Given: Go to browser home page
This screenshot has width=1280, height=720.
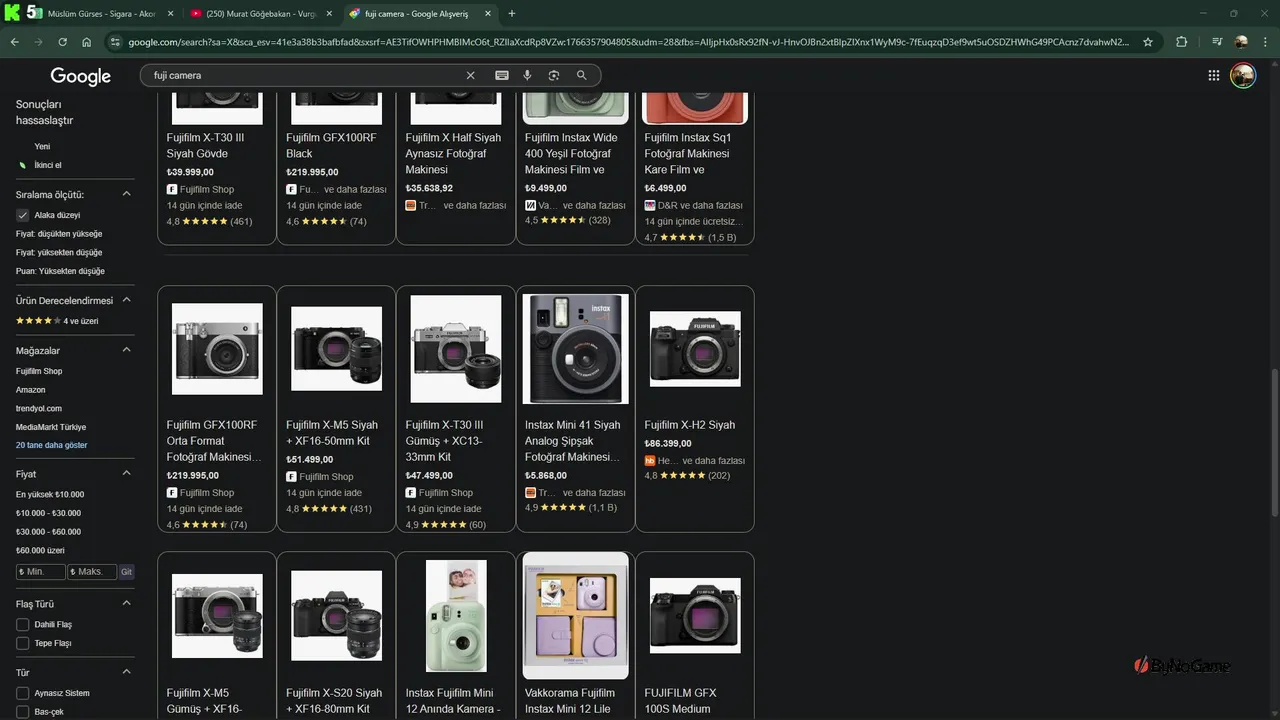Looking at the screenshot, I should pos(87,42).
